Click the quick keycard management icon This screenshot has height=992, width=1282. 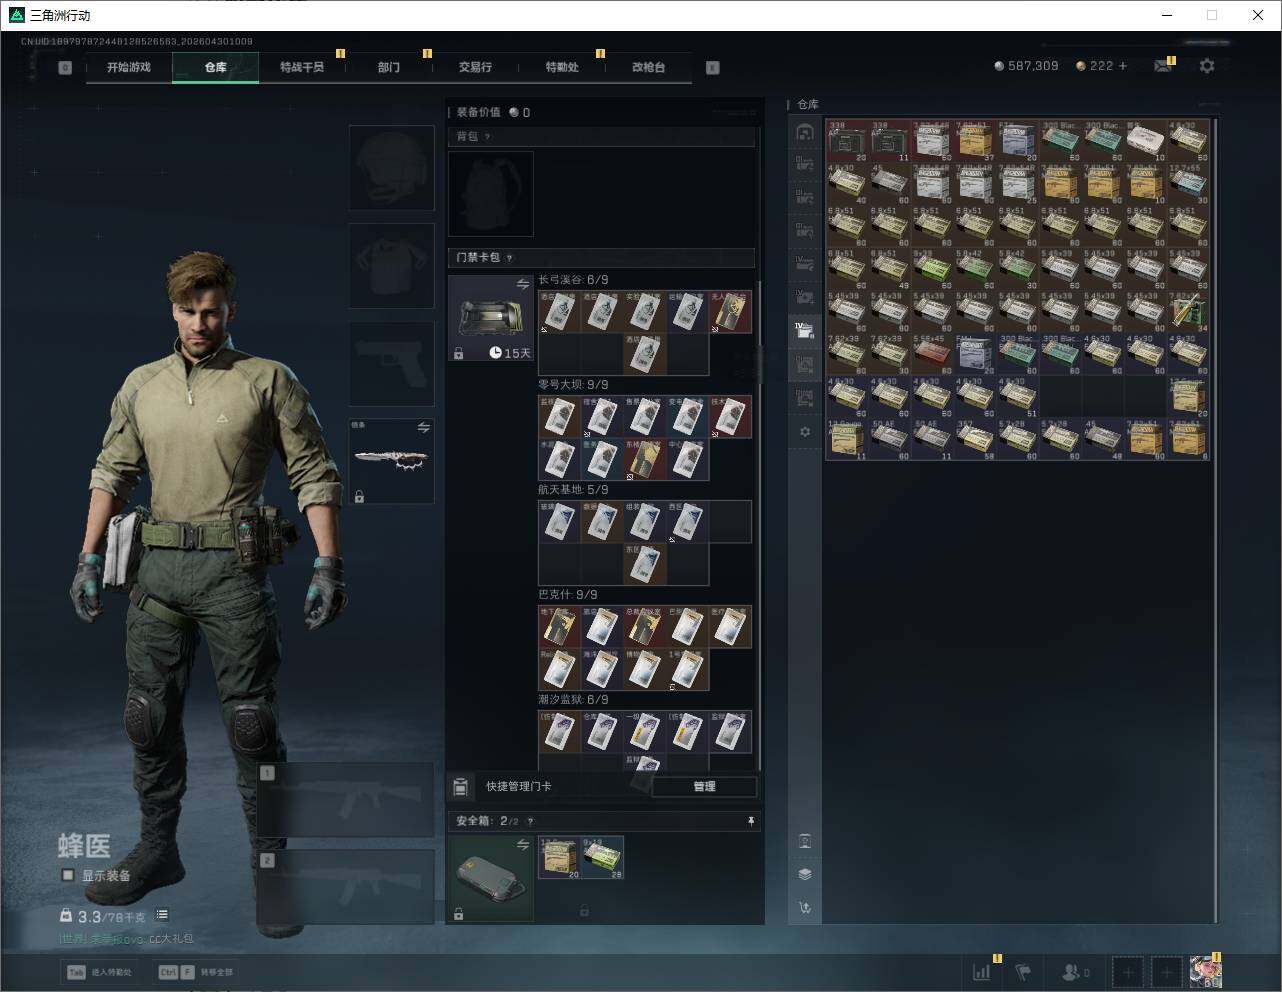tap(461, 787)
